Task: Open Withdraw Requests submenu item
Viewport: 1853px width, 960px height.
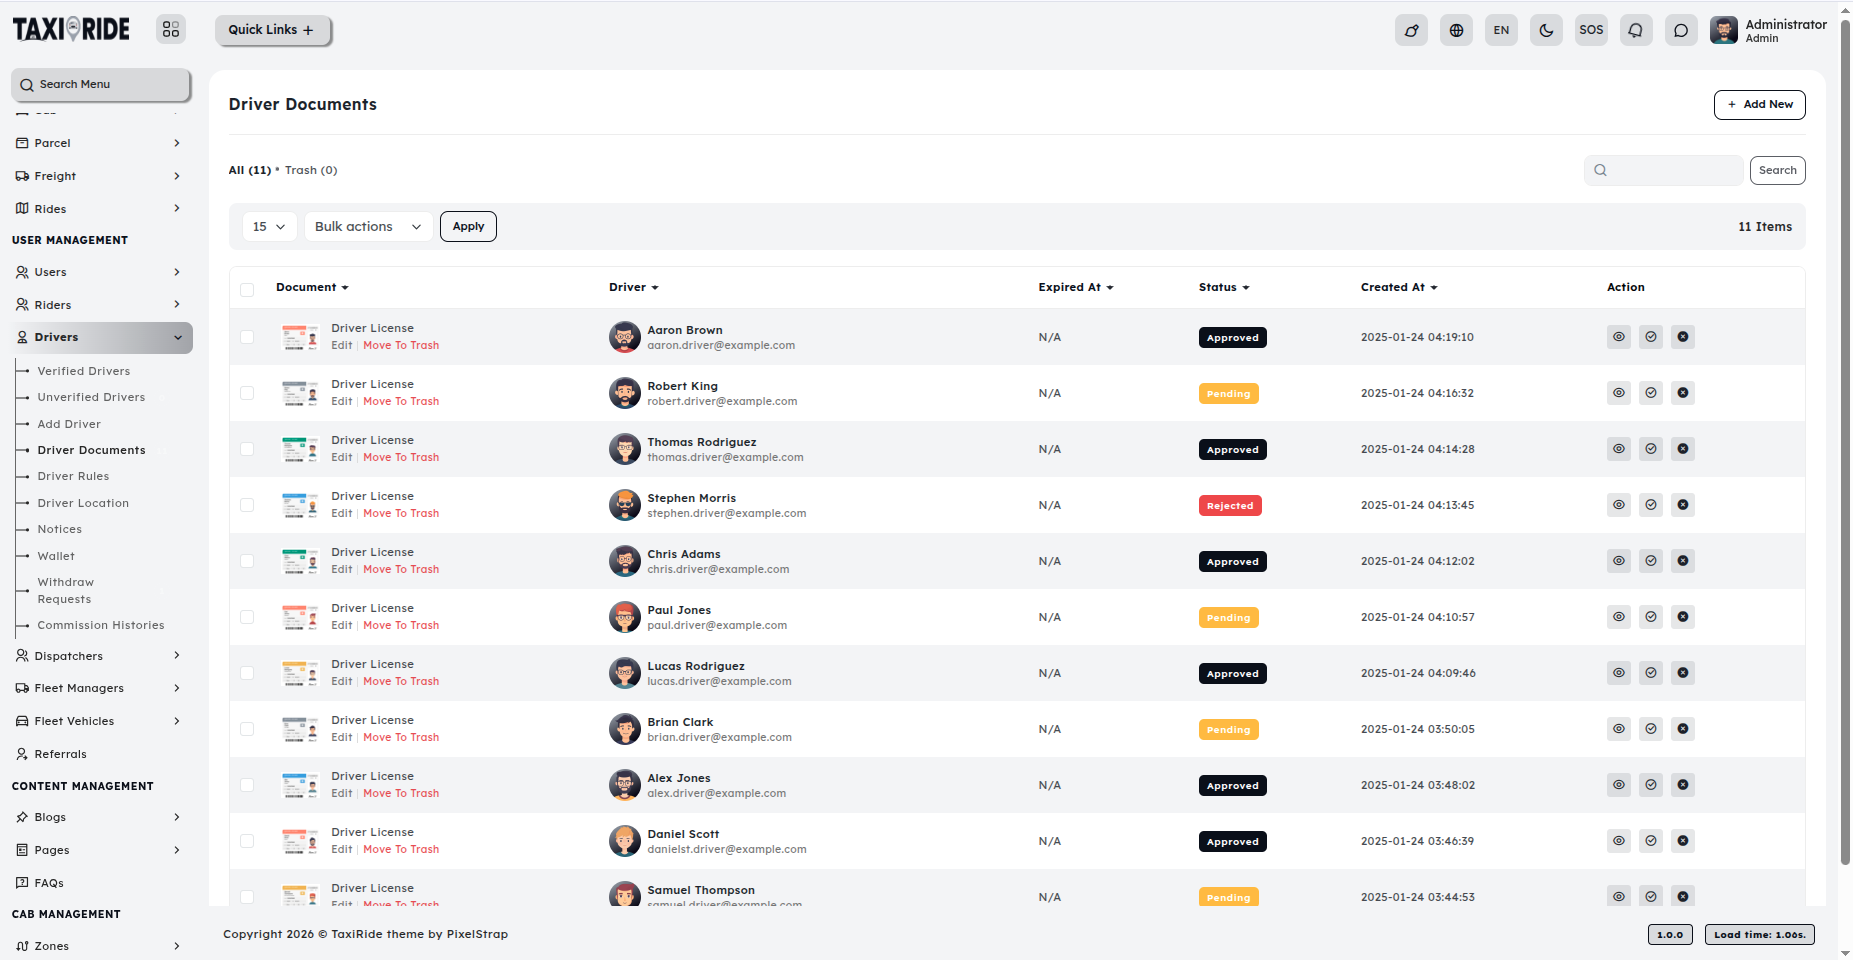Action: 66,590
